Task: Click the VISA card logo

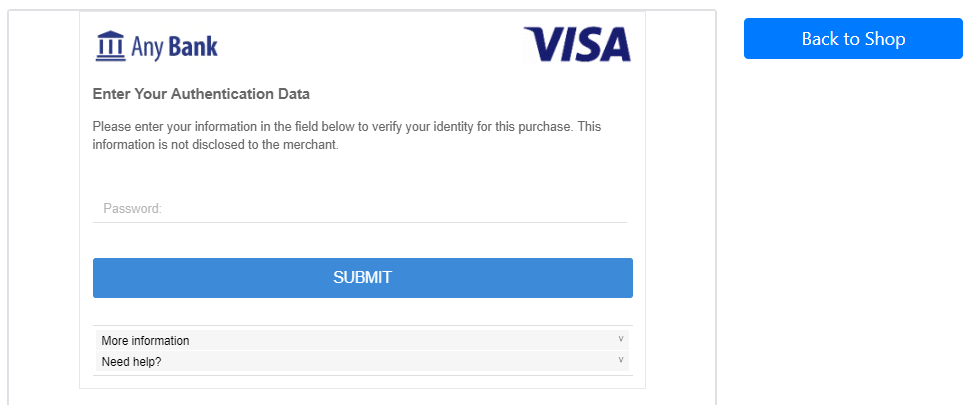Action: [x=577, y=45]
